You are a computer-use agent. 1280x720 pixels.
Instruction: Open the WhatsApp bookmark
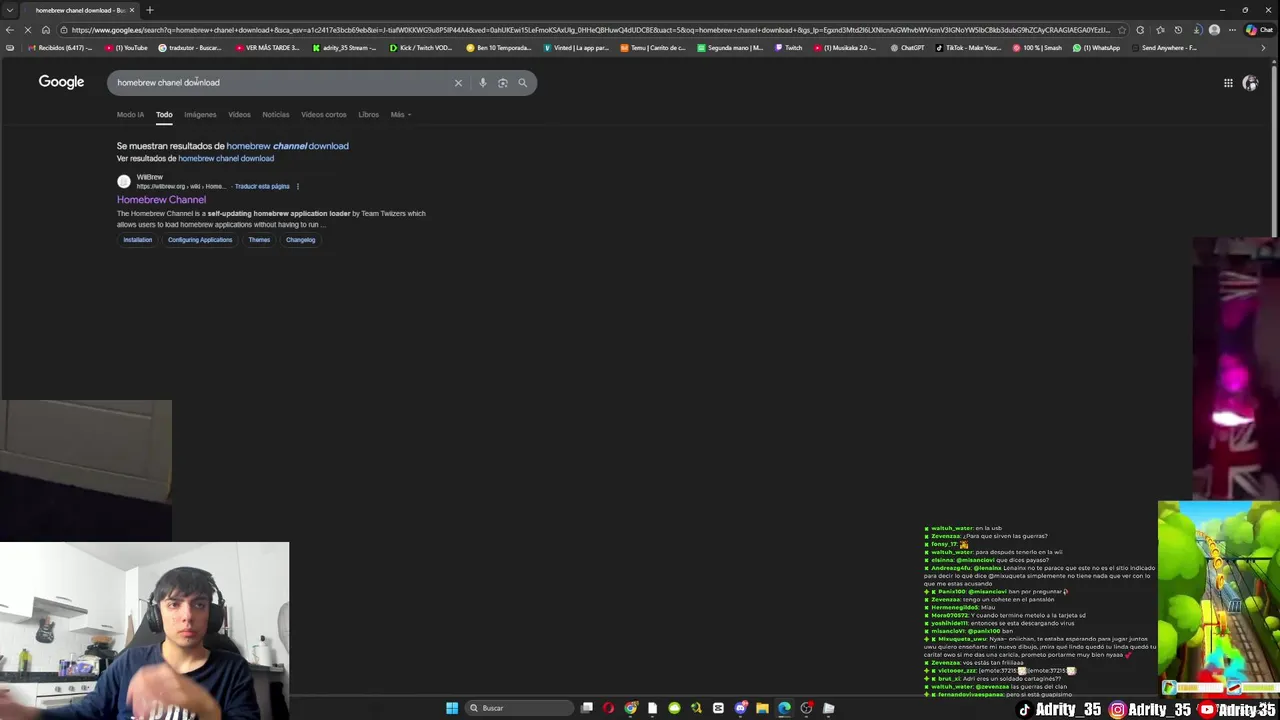click(x=1097, y=48)
